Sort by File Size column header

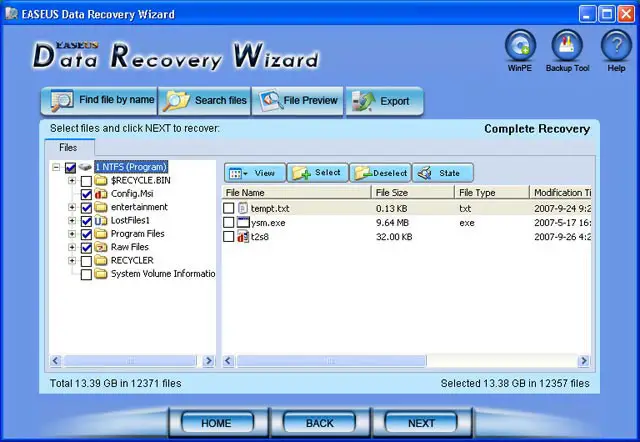coord(413,192)
